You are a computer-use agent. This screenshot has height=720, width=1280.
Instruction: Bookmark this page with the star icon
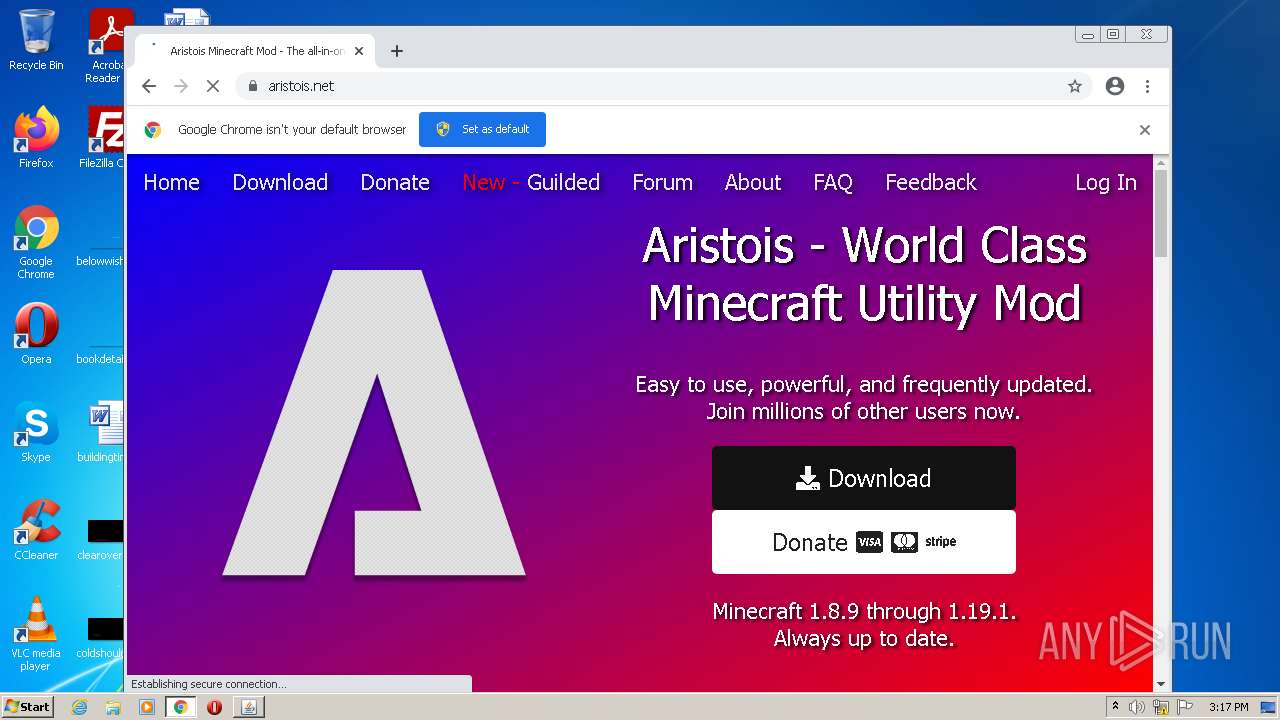(1075, 86)
